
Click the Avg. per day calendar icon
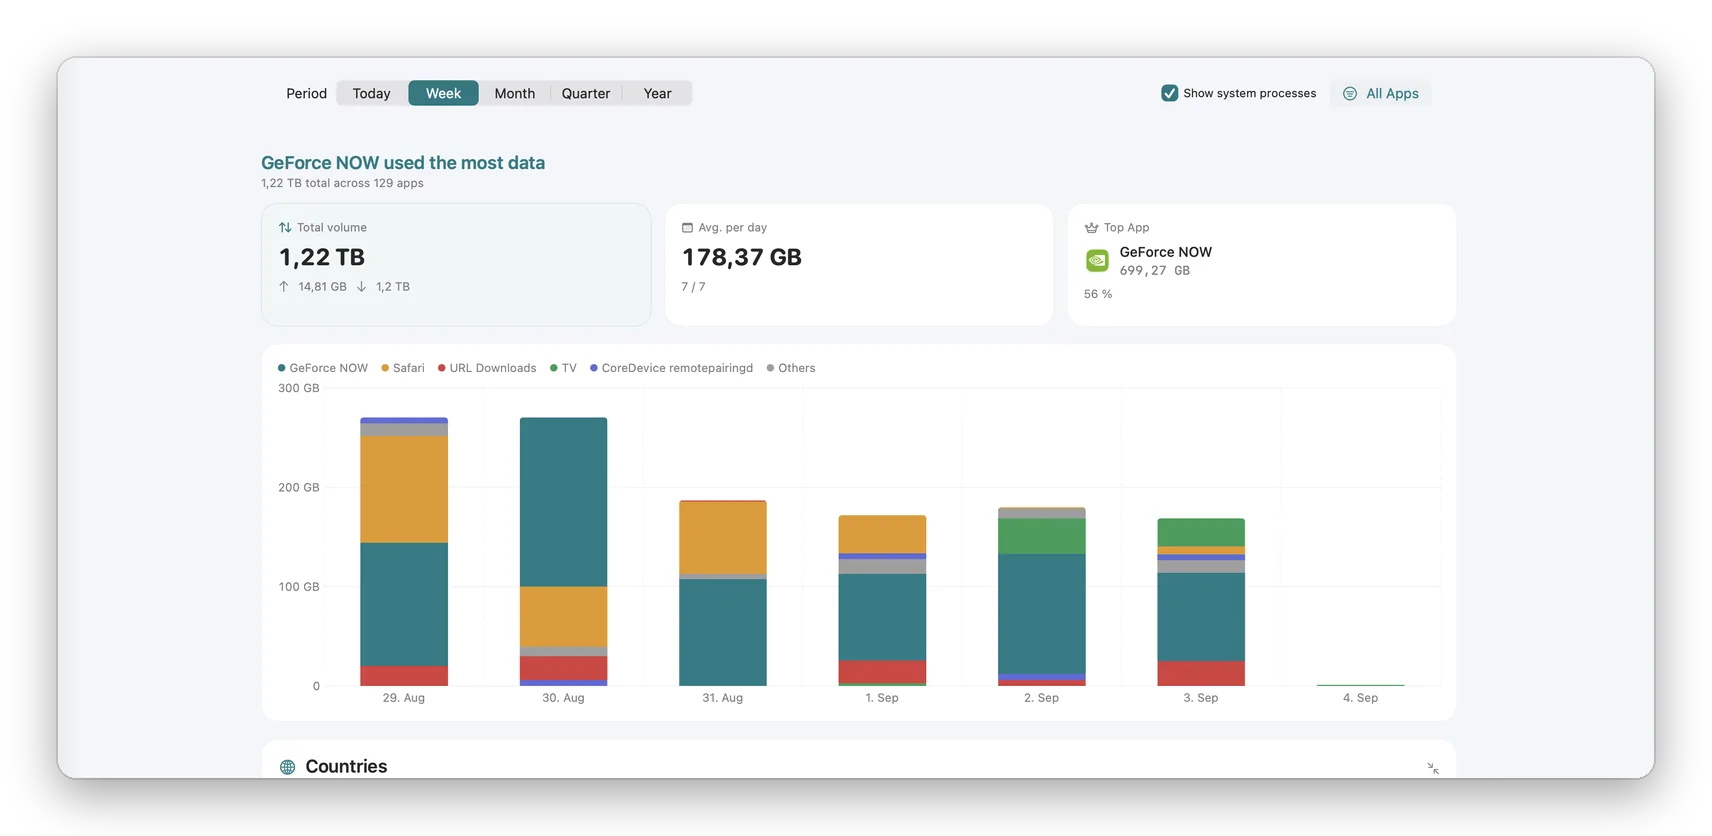point(687,227)
